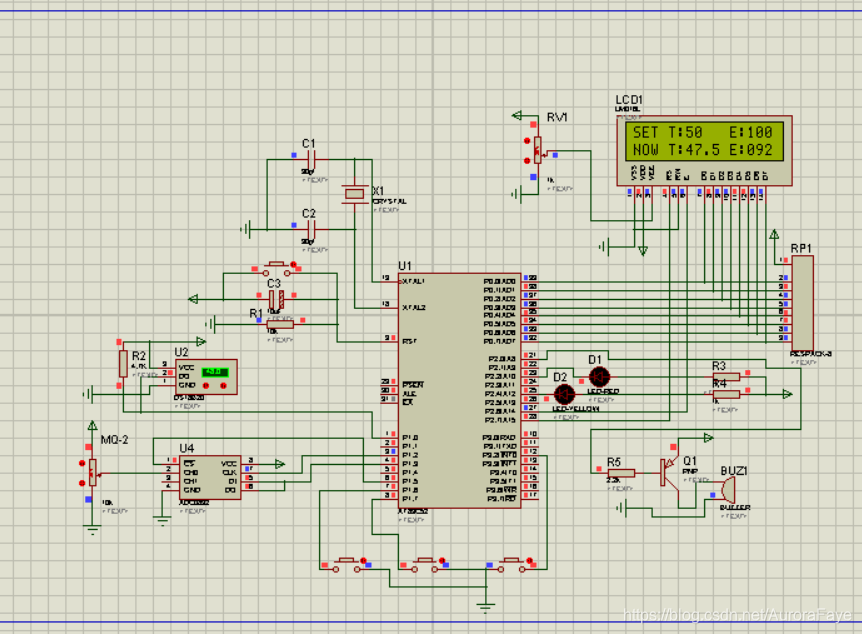Viewport: 862px width, 634px height.
Task: Select the MQ-2 gas sensor potentiometer
Action: tap(92, 472)
